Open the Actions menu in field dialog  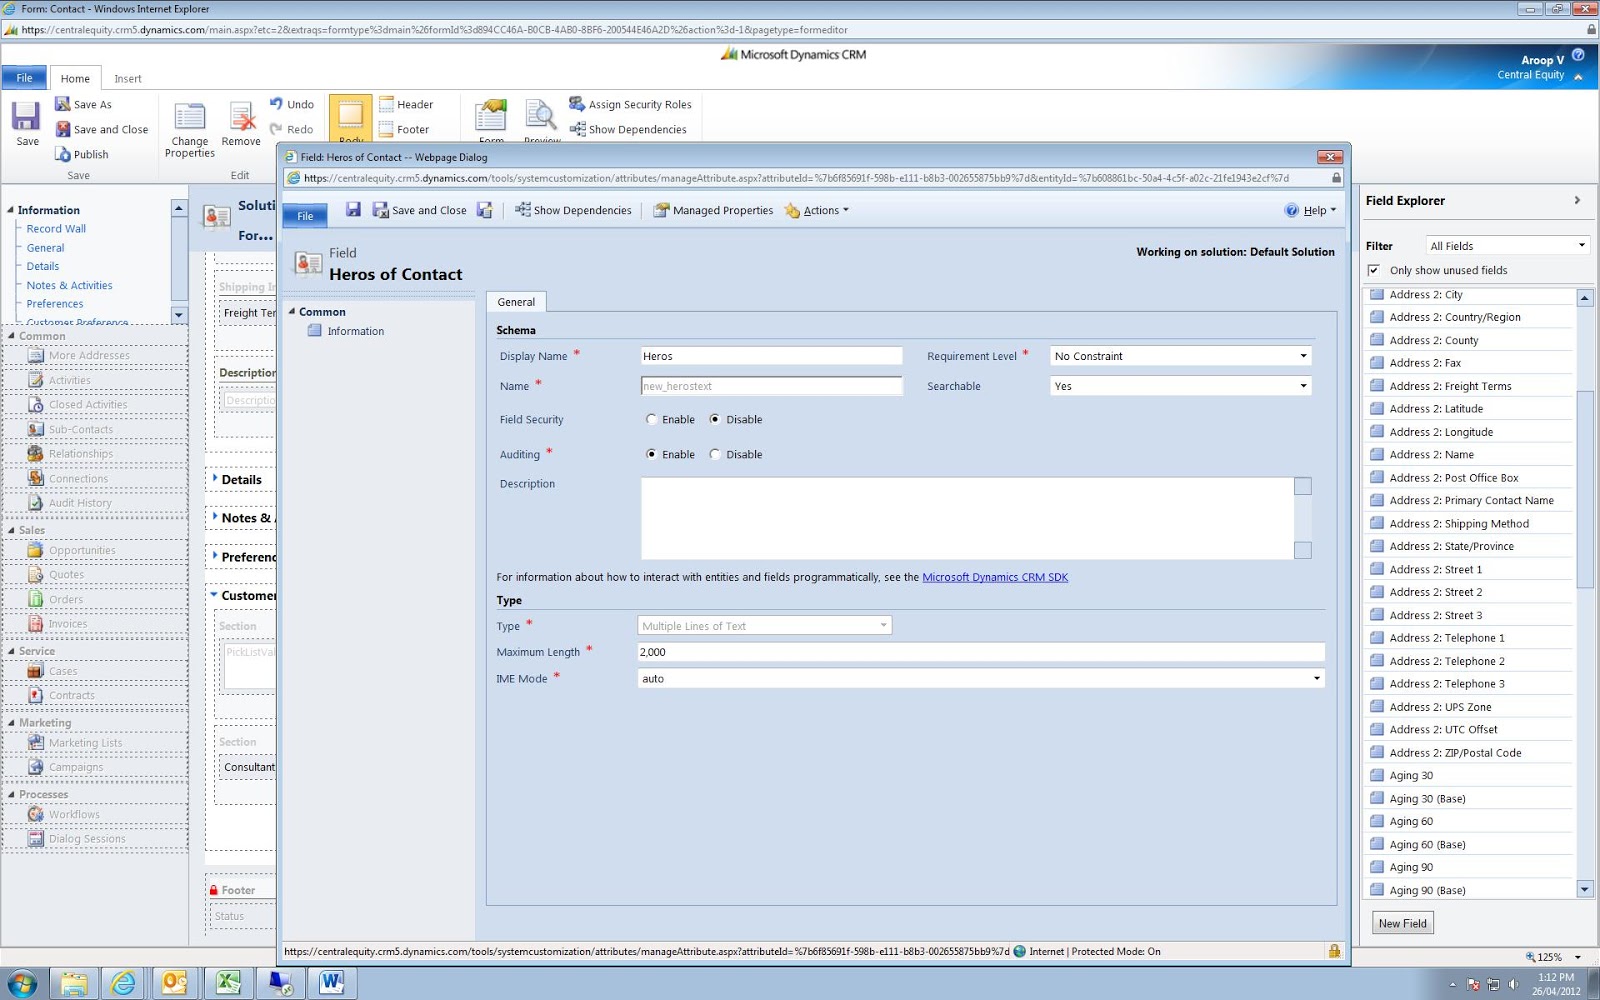(x=817, y=210)
